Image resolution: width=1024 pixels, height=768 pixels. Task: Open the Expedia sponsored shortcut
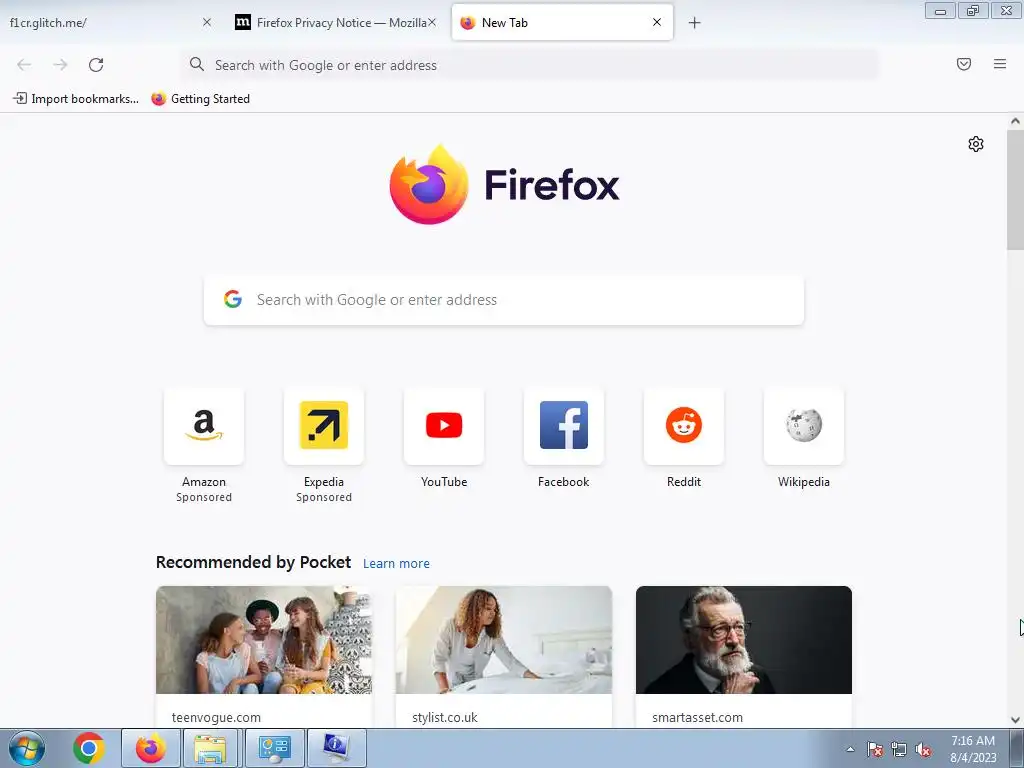(324, 426)
